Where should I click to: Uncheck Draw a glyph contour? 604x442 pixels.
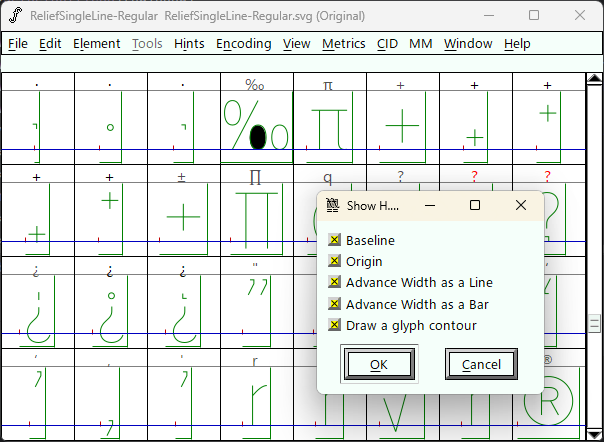(335, 325)
